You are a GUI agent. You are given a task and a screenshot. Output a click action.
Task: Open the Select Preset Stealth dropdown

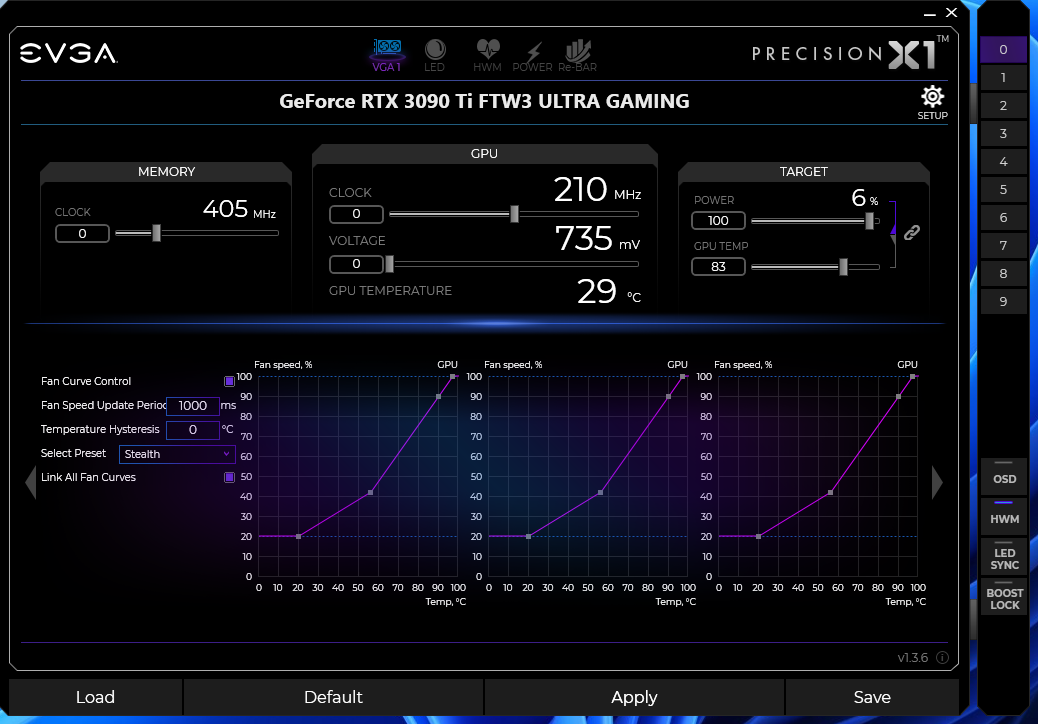click(177, 454)
